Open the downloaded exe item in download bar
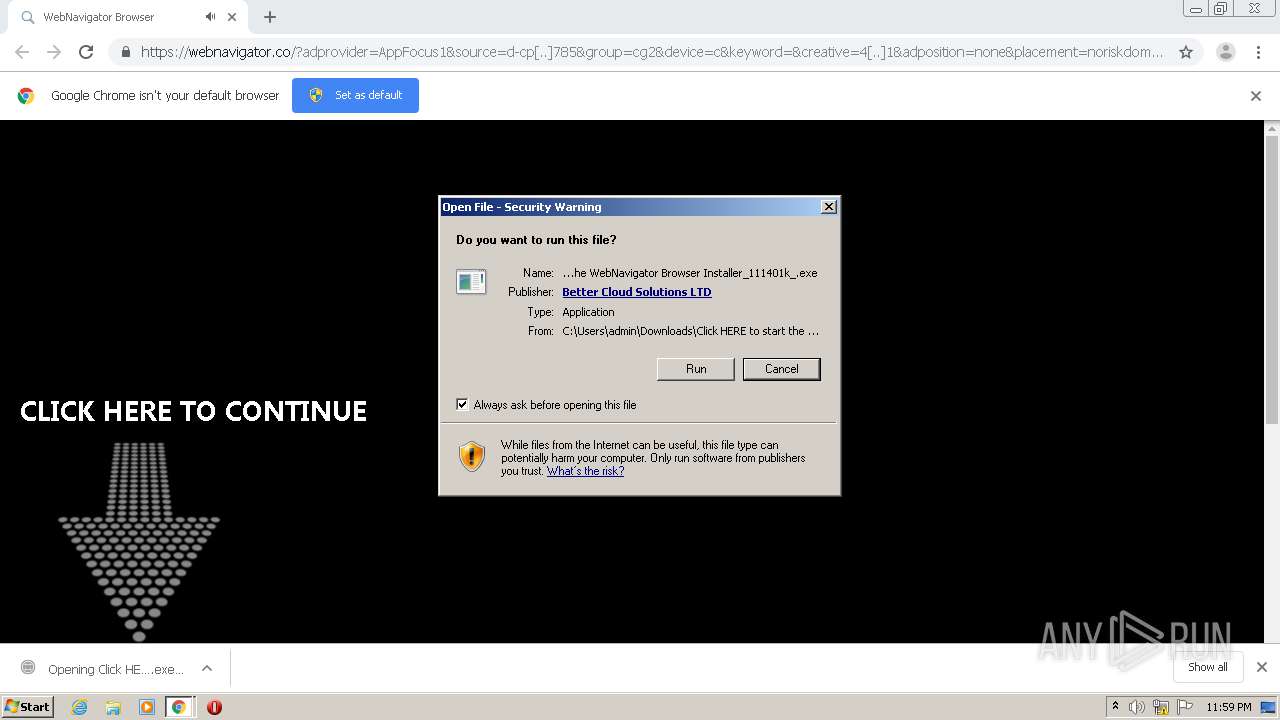 point(104,669)
